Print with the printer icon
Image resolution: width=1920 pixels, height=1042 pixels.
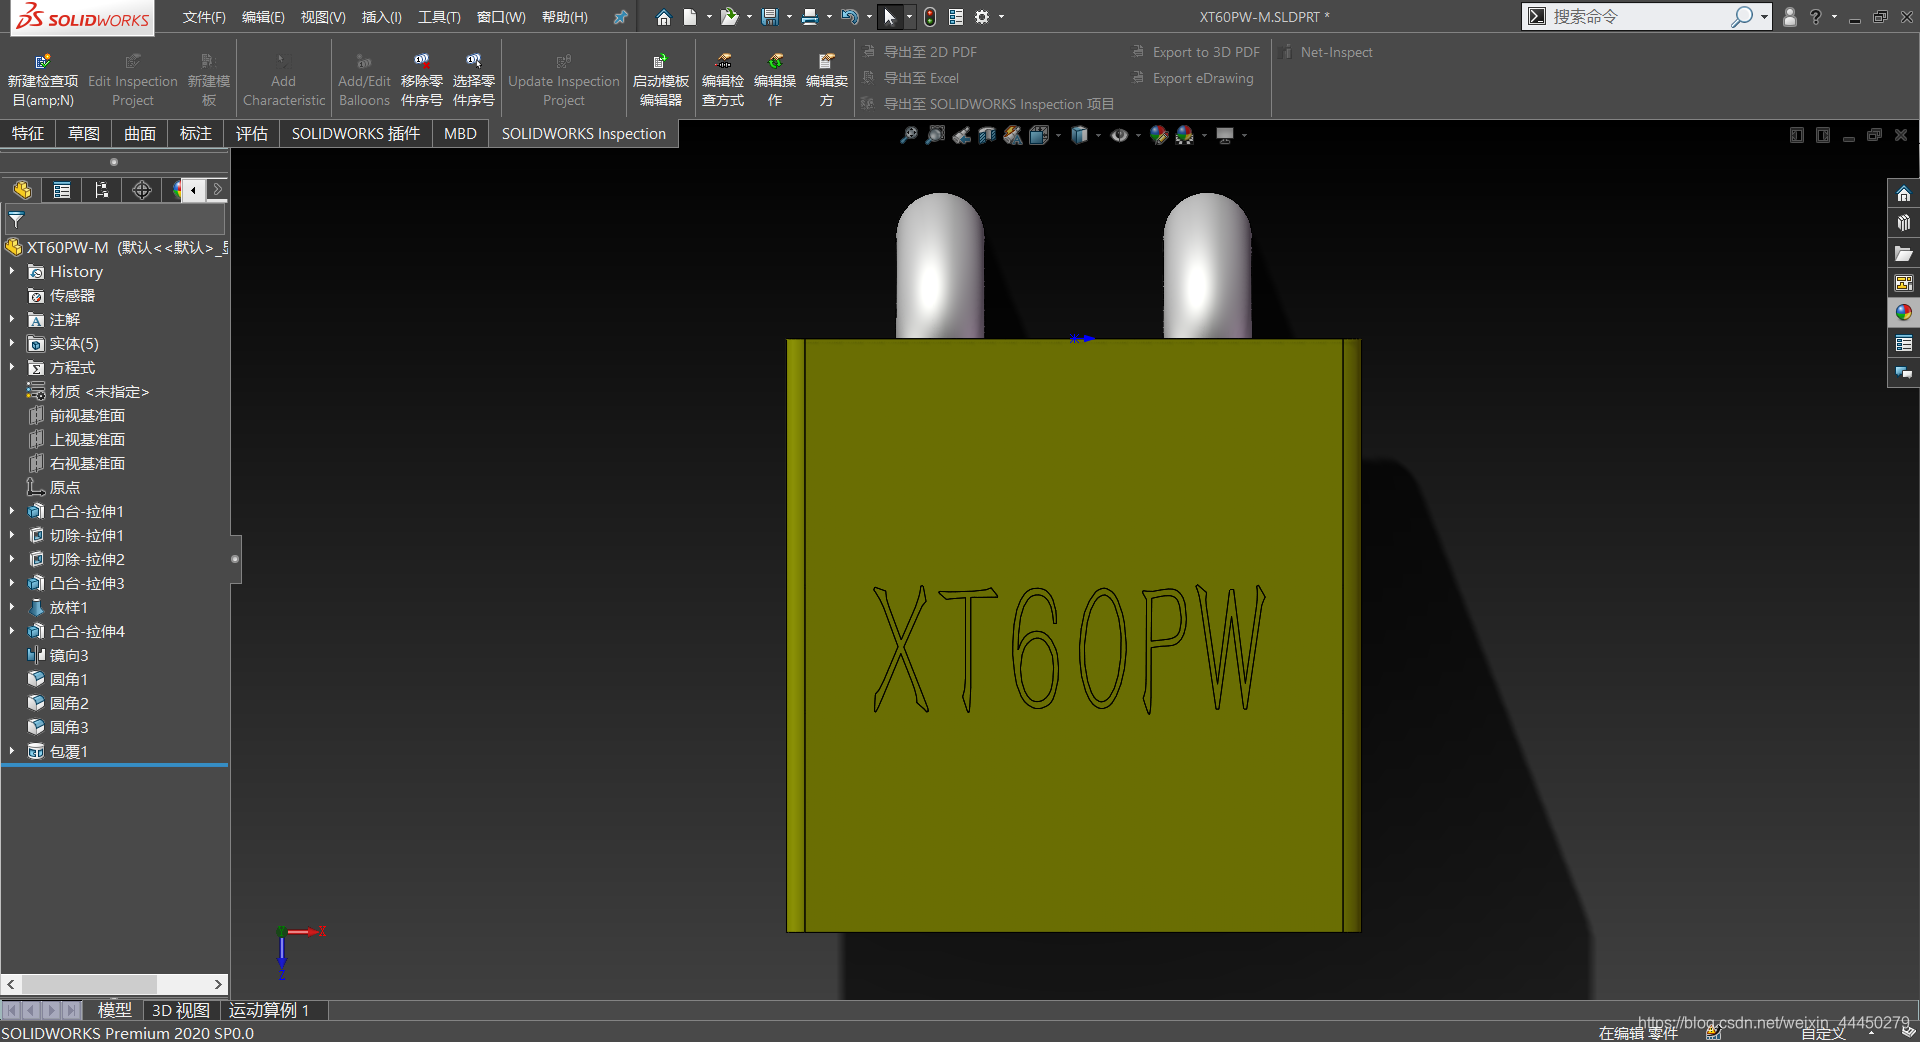click(x=810, y=17)
